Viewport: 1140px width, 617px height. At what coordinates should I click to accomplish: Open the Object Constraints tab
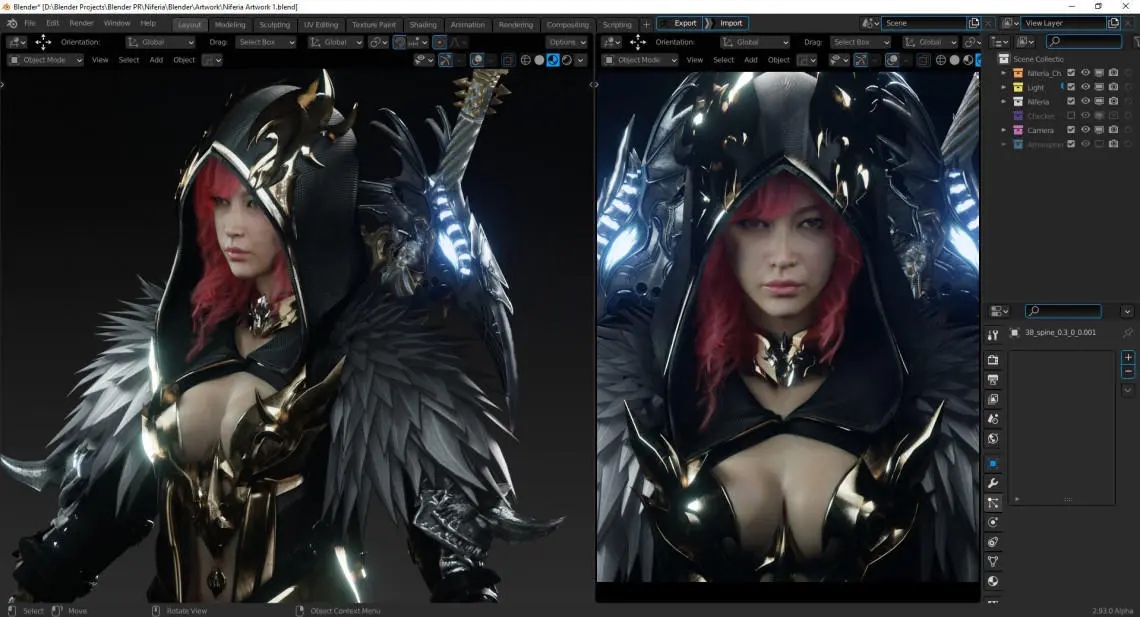pyautogui.click(x=992, y=541)
